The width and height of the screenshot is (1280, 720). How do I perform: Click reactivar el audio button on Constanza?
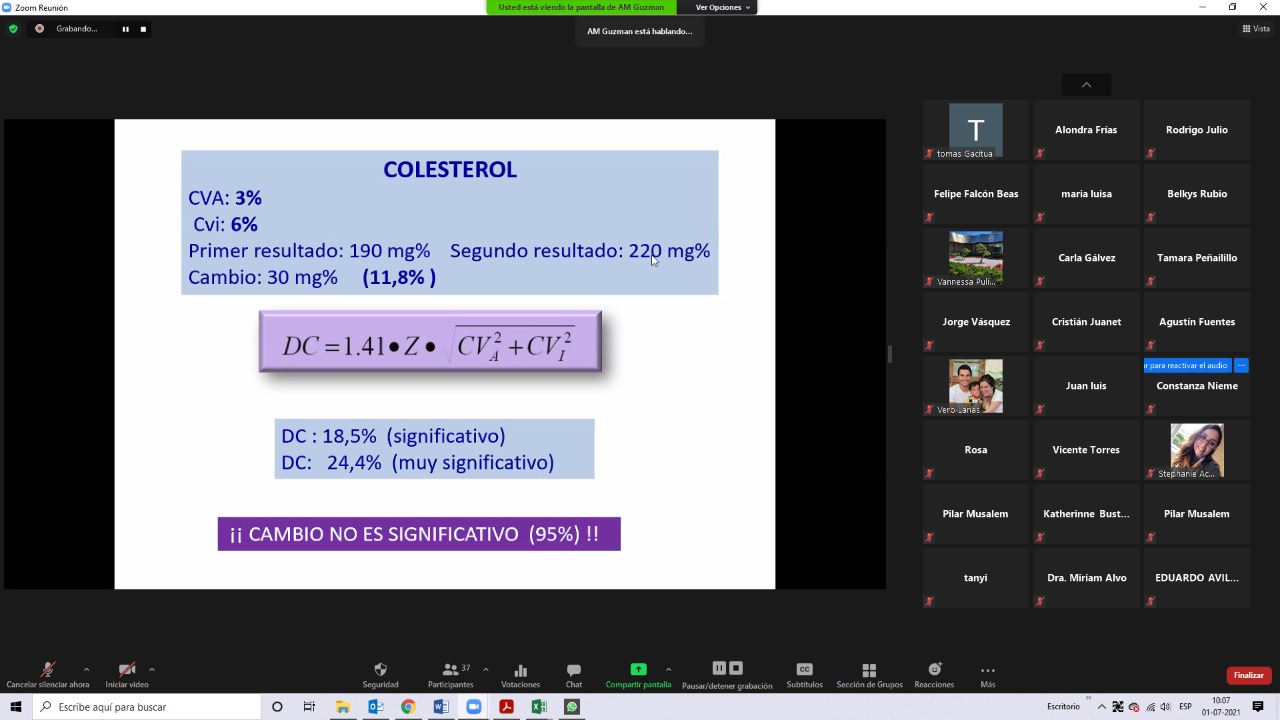click(1188, 365)
